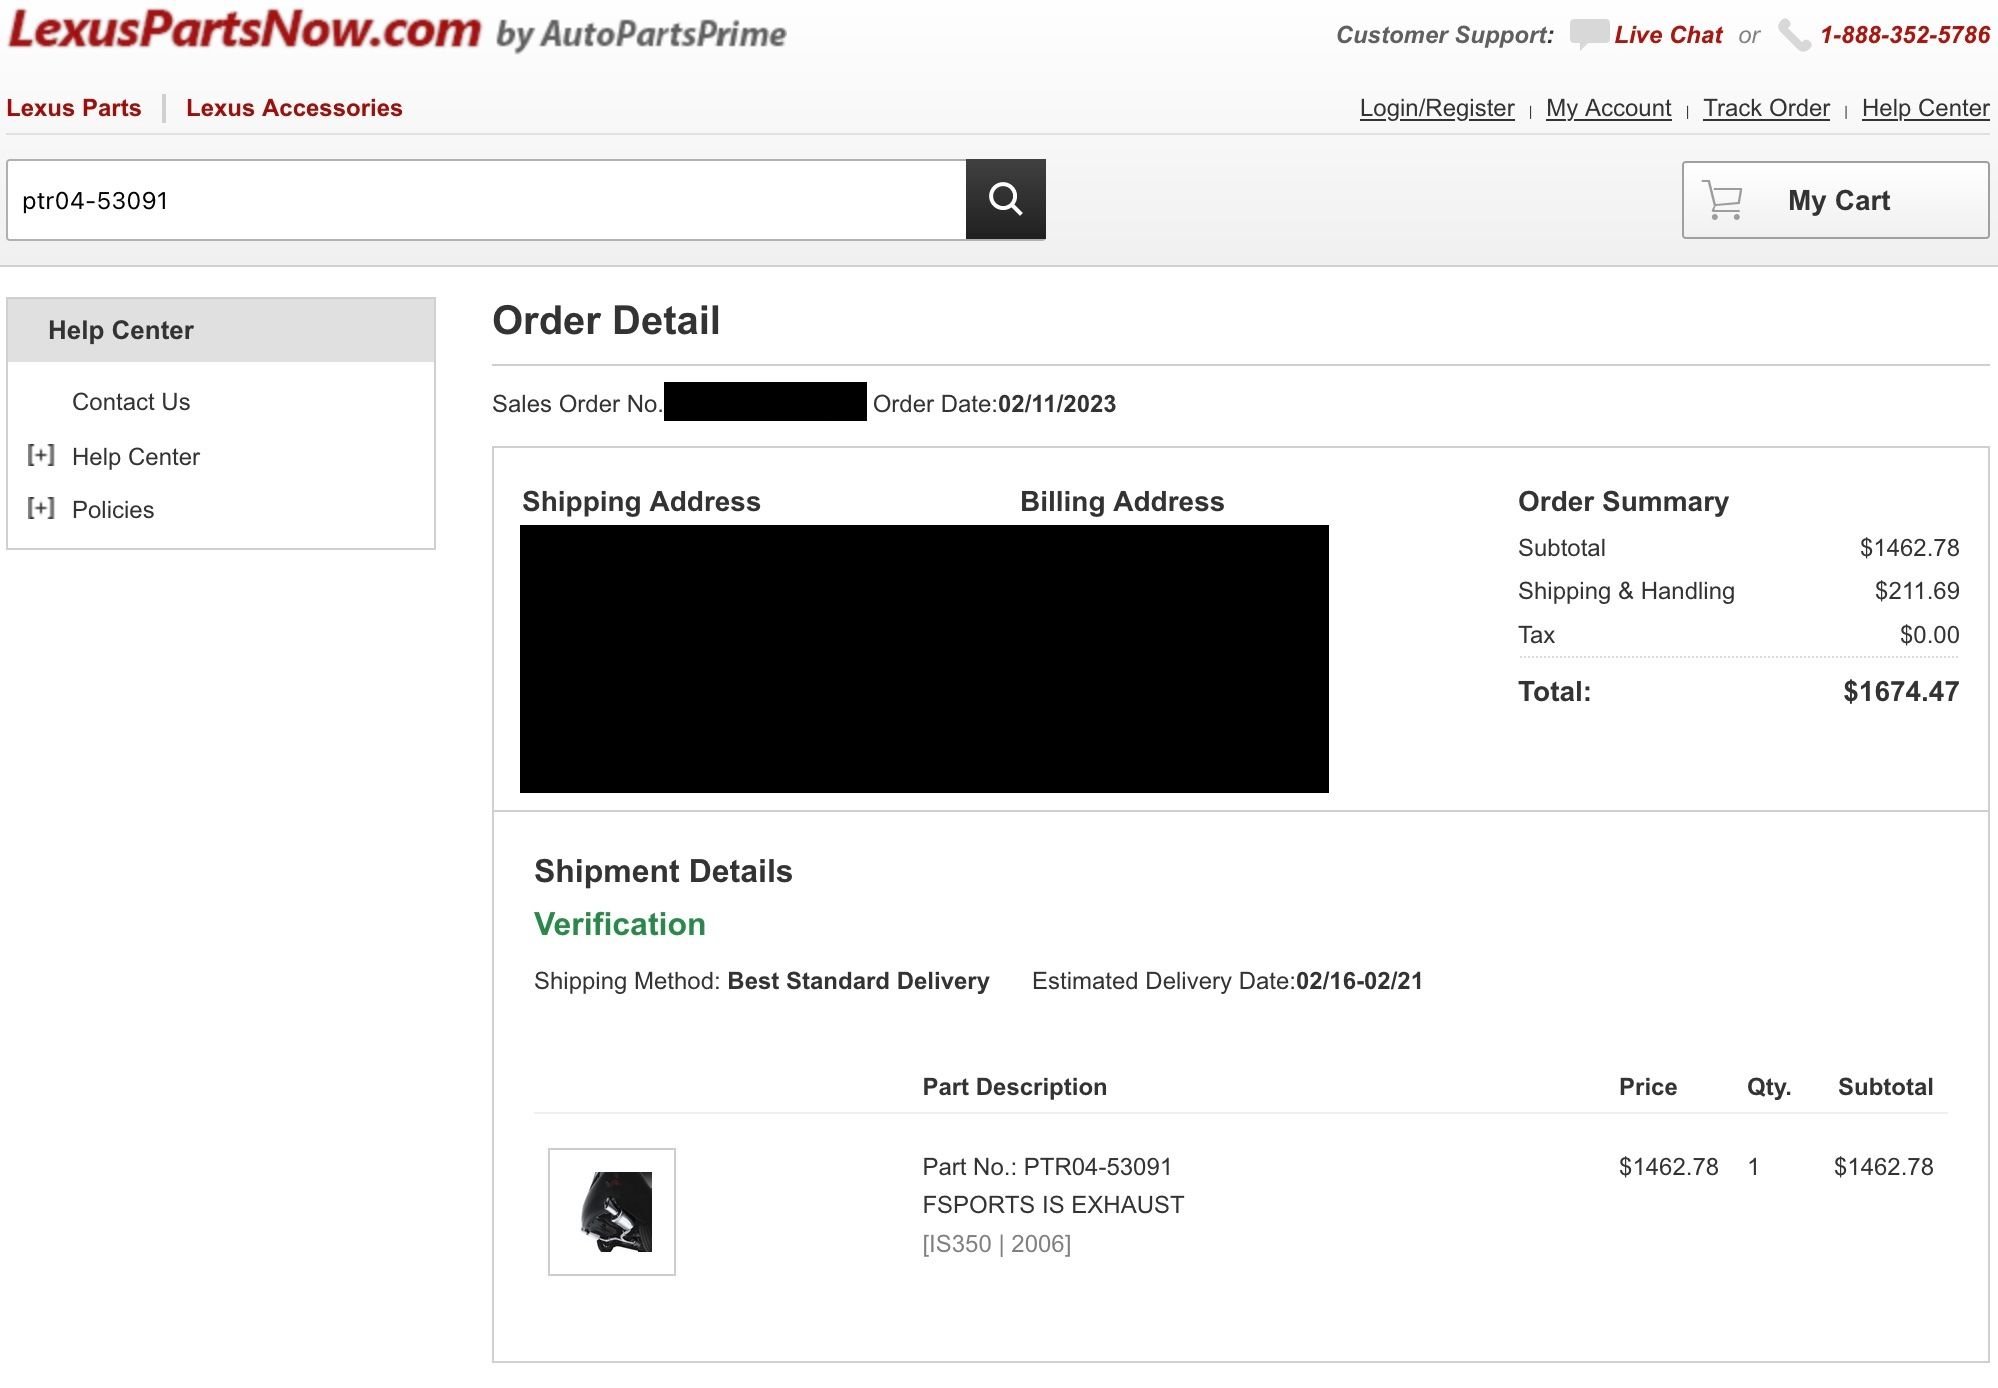Viewport: 1998px width, 1388px height.
Task: Start a Live Chat with support
Action: (1668, 35)
